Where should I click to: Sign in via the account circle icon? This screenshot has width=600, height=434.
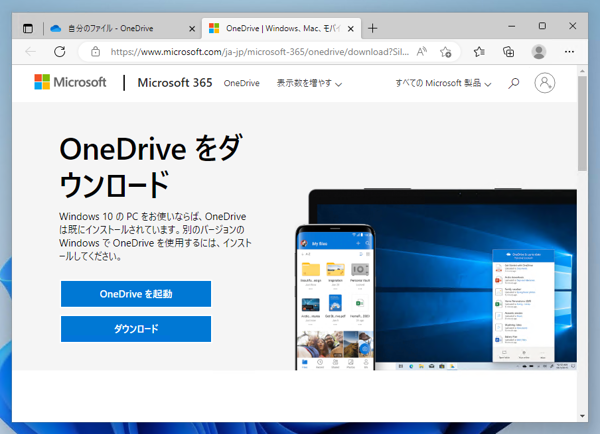[545, 83]
